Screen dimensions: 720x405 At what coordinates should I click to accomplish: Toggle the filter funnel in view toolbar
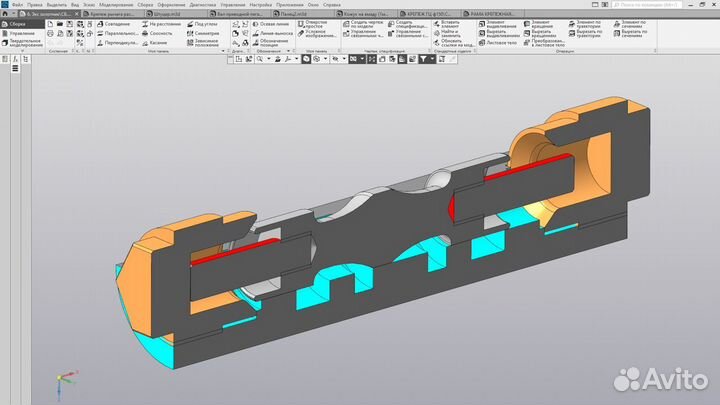pos(424,59)
